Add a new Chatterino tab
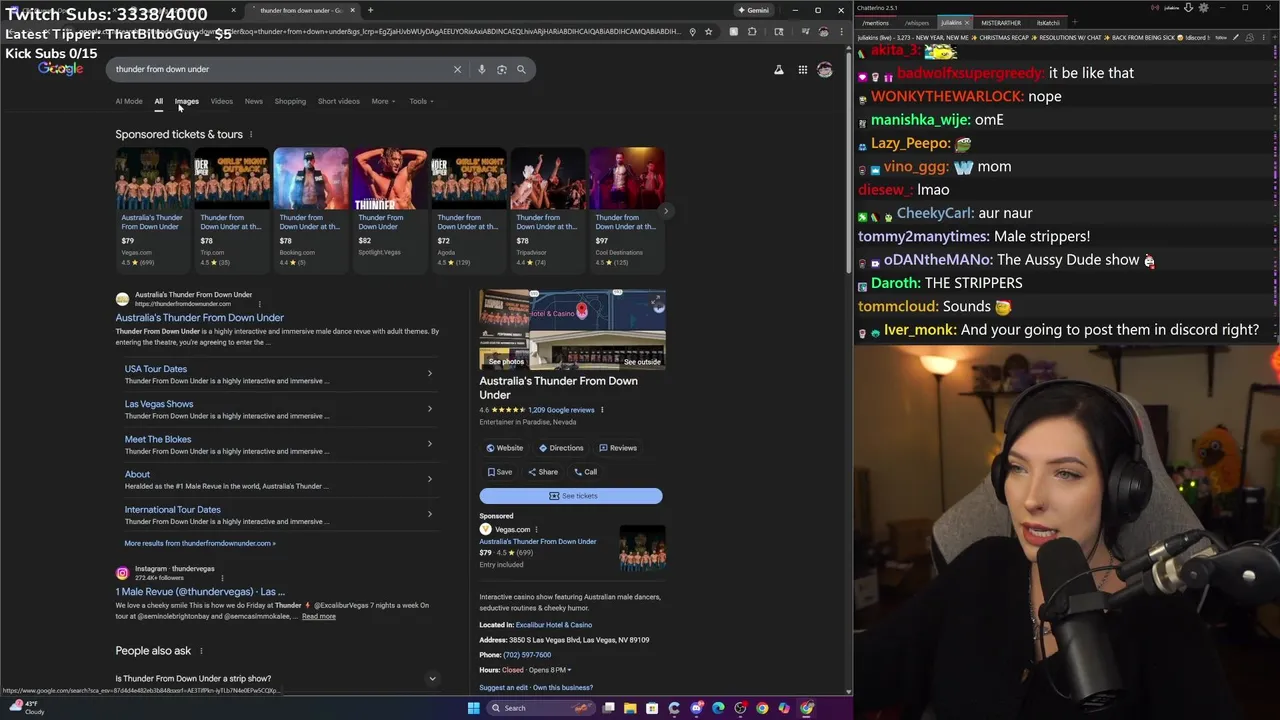This screenshot has height=720, width=1280. (x=1075, y=22)
